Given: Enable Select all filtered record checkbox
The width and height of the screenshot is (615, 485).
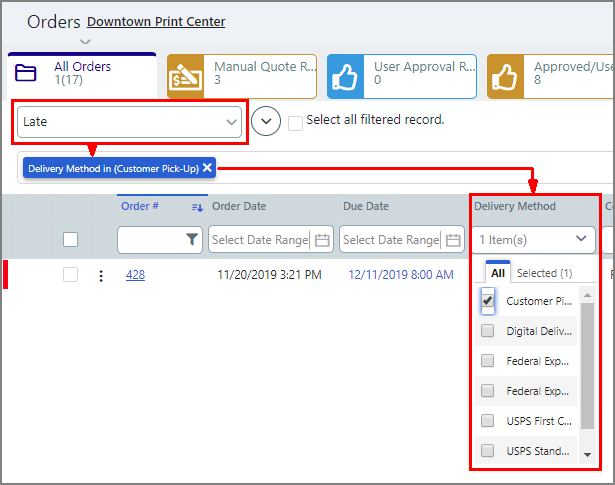Looking at the screenshot, I should (295, 122).
